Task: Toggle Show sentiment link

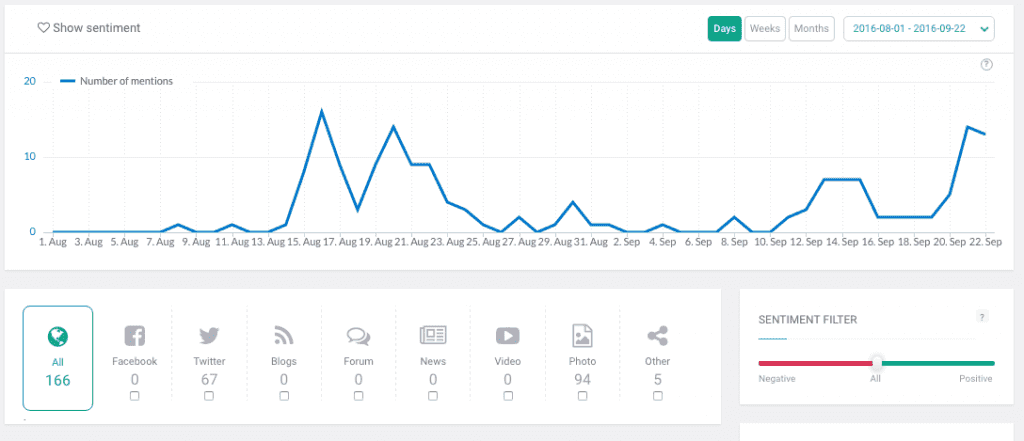Action: 88,28
